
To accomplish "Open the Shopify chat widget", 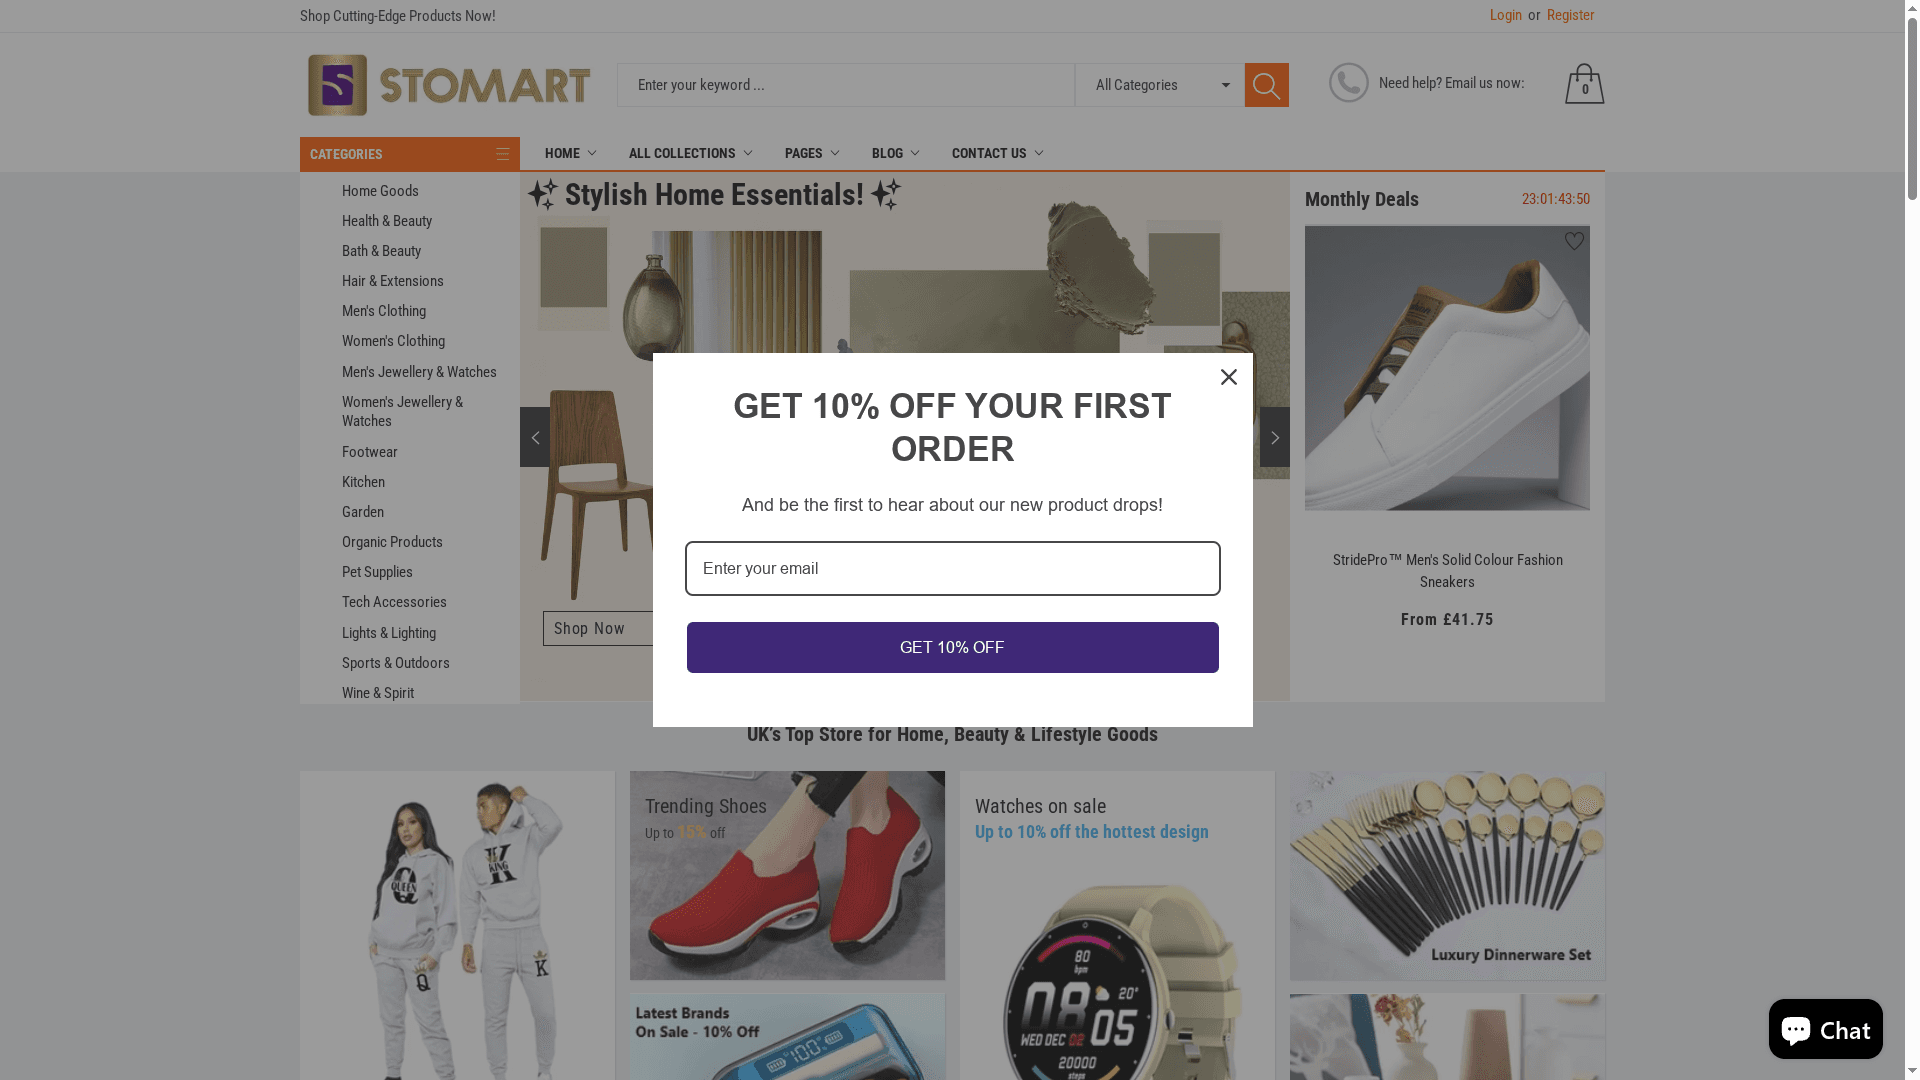I will [1824, 1029].
